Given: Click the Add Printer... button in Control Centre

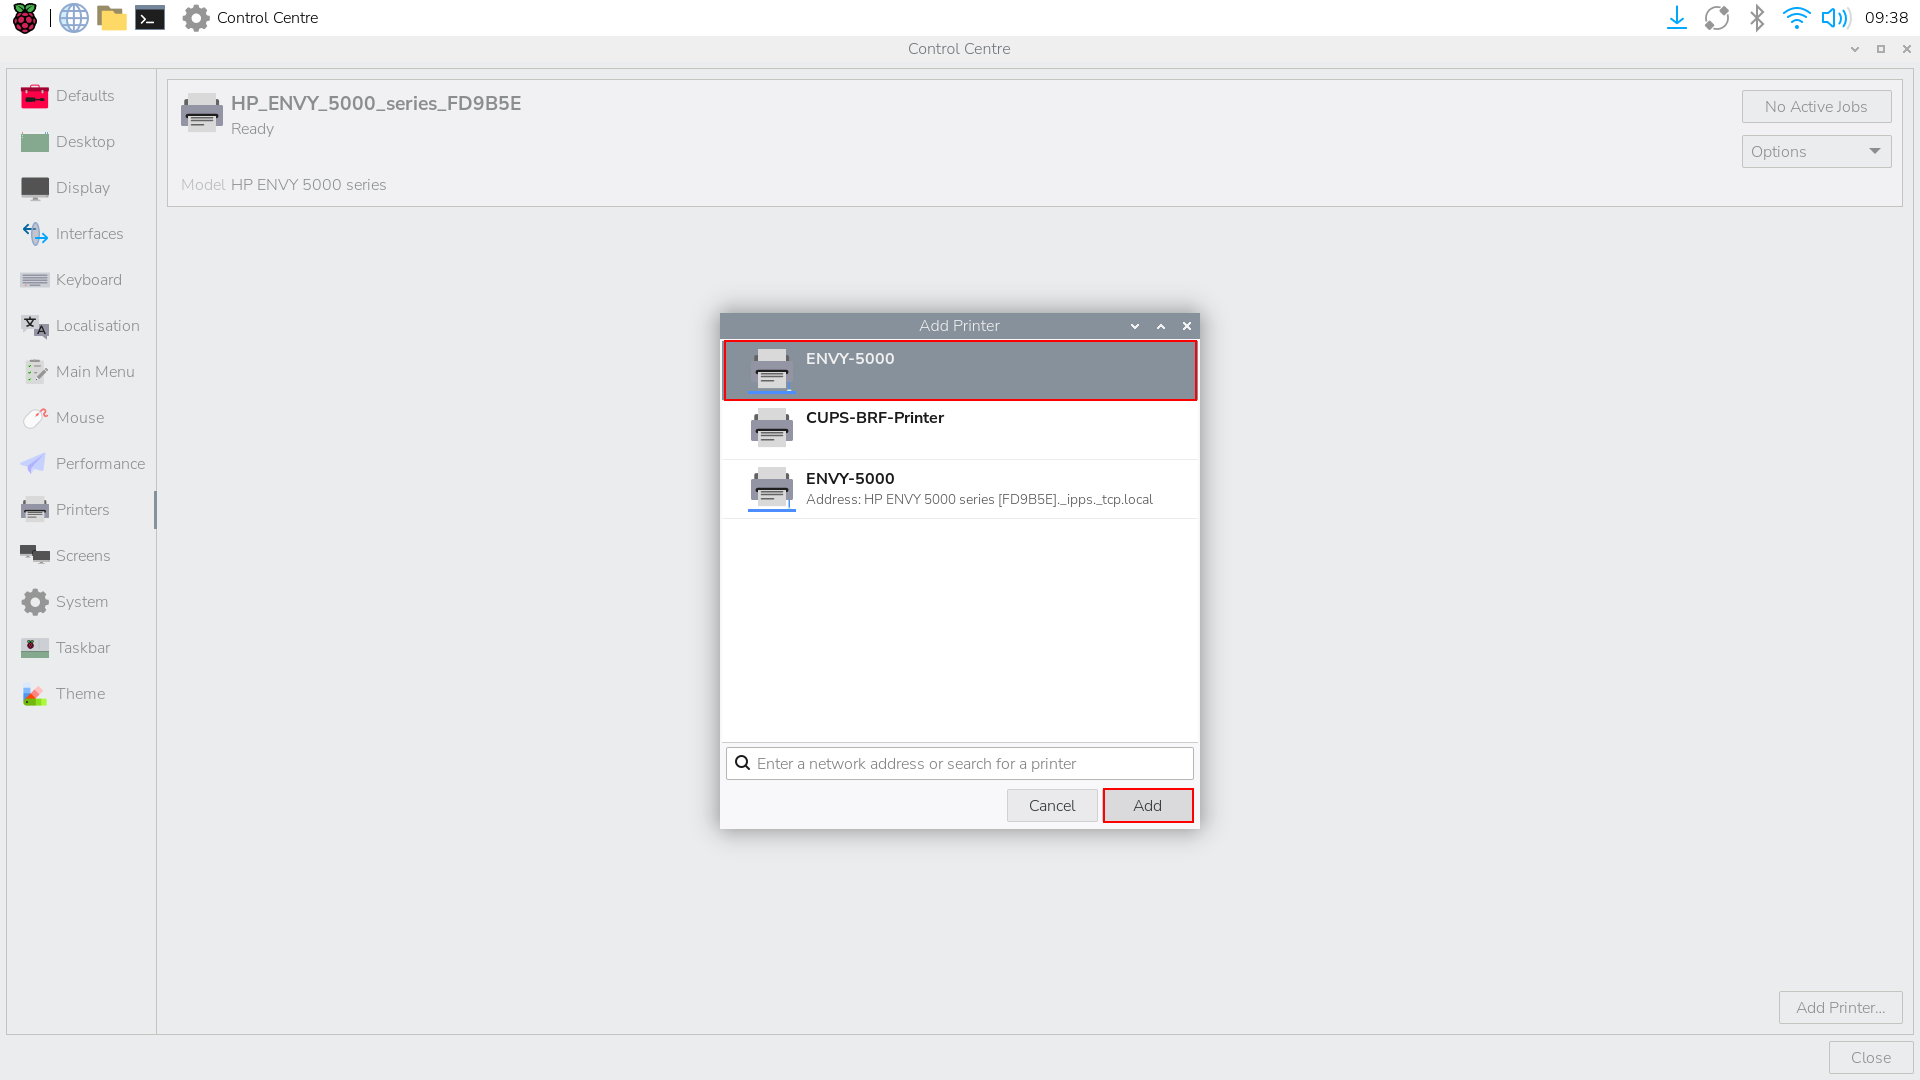Looking at the screenshot, I should [1840, 1008].
